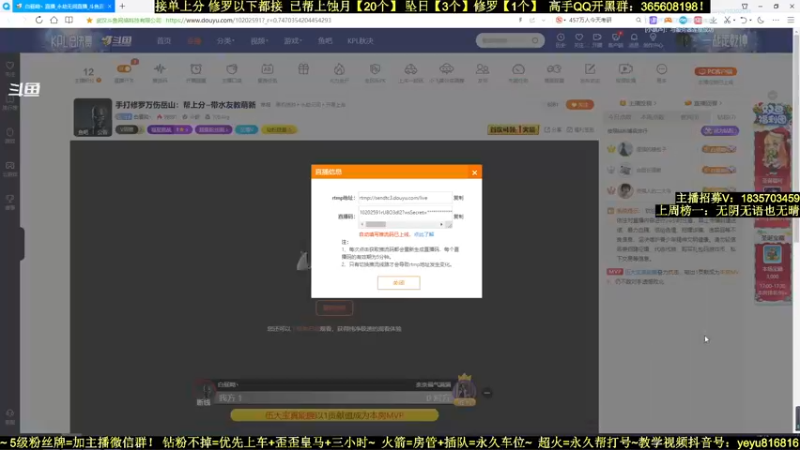Screen dimensions: 800x450
Task: Click the purple button in the ranking panel
Action: click(719, 131)
